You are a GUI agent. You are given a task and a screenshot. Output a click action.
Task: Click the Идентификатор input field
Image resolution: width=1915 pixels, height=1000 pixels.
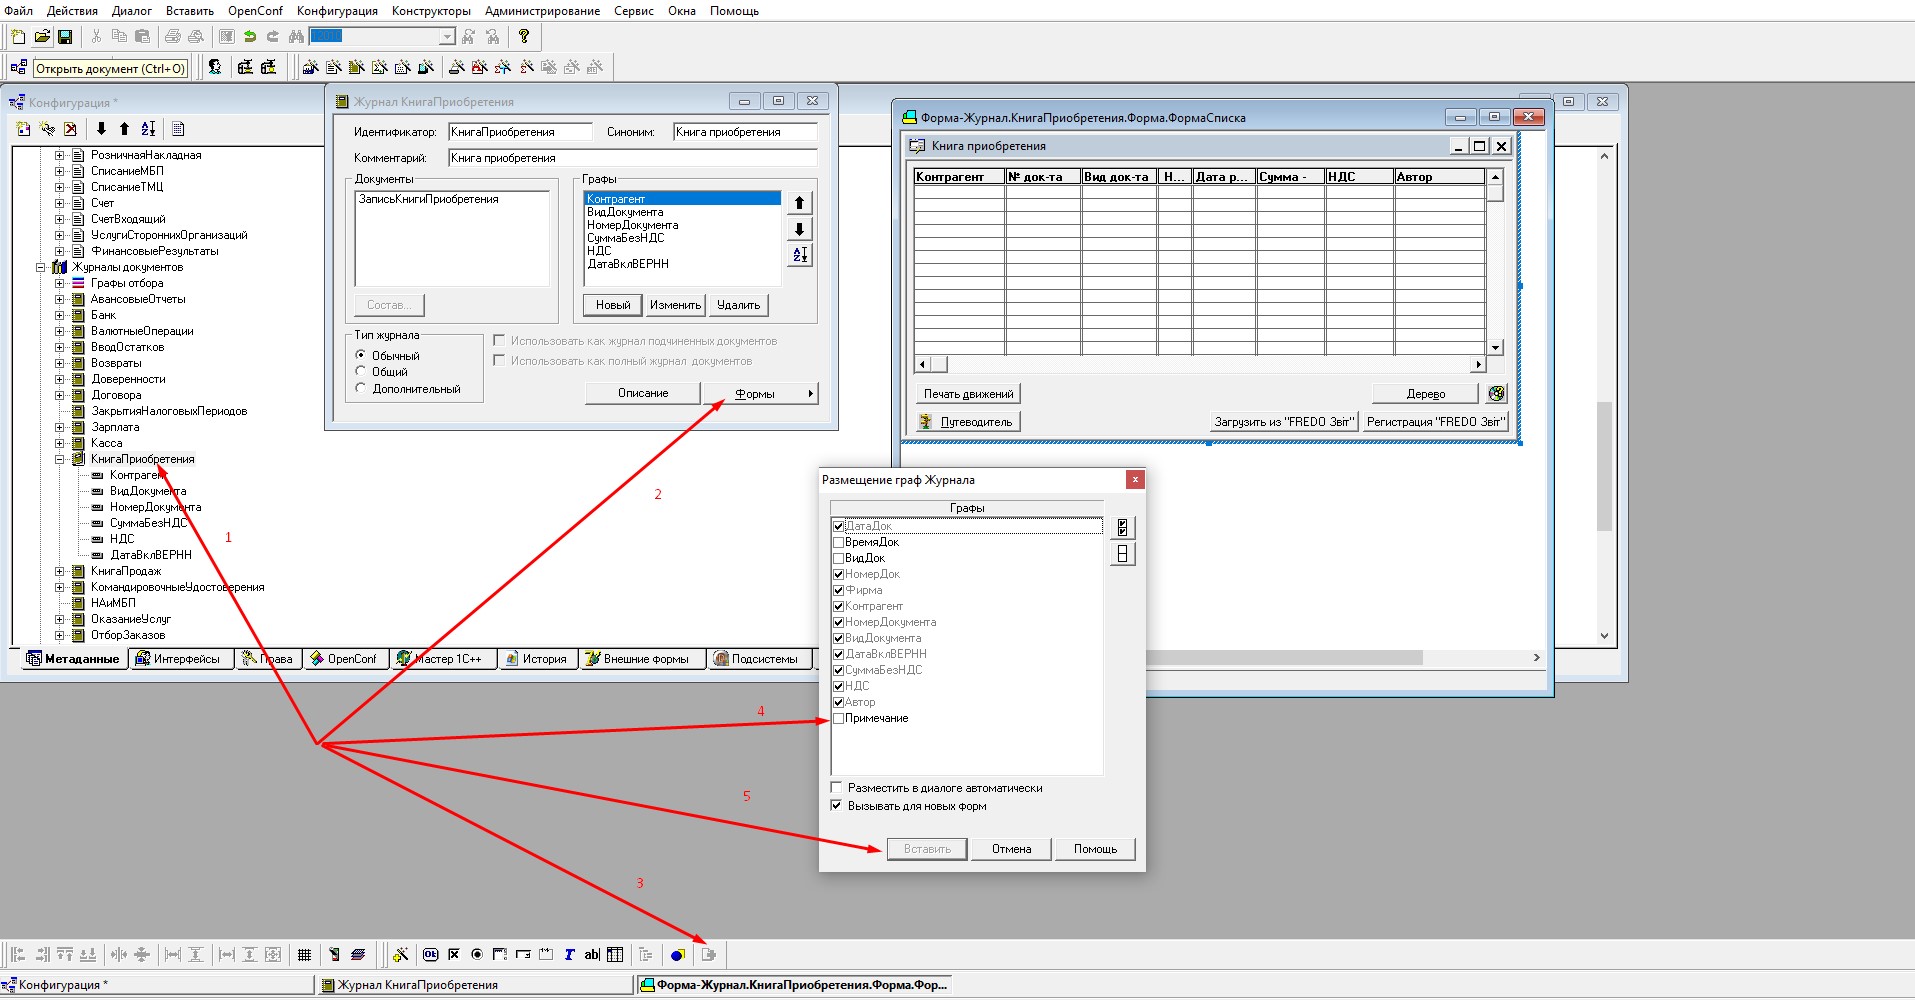(520, 132)
